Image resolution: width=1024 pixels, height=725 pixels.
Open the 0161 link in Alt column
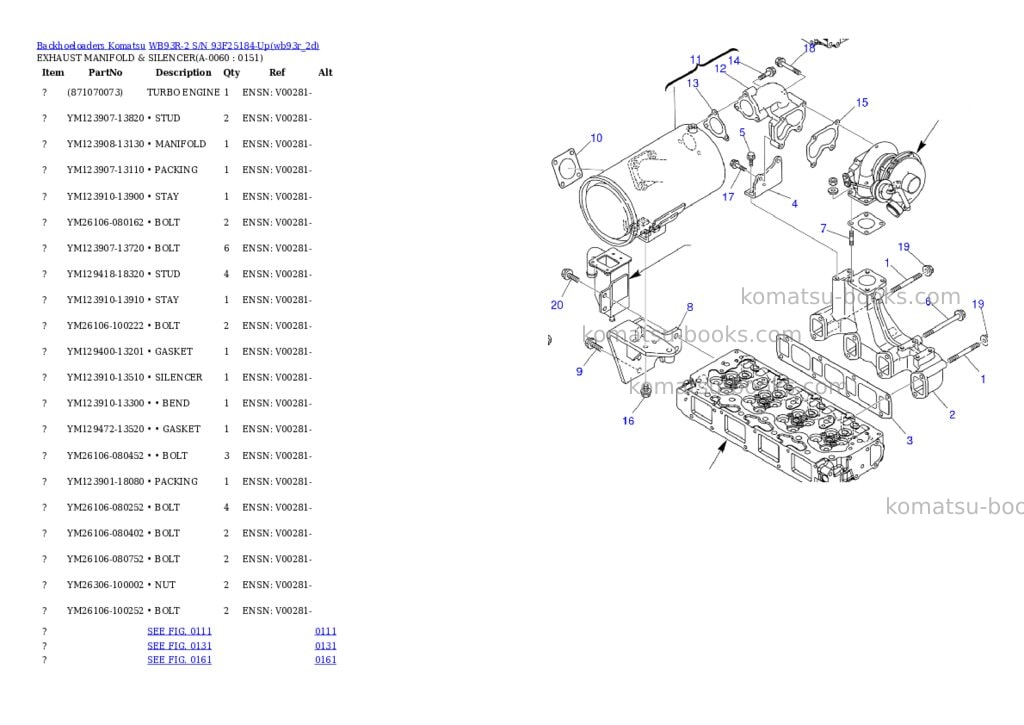click(x=325, y=660)
